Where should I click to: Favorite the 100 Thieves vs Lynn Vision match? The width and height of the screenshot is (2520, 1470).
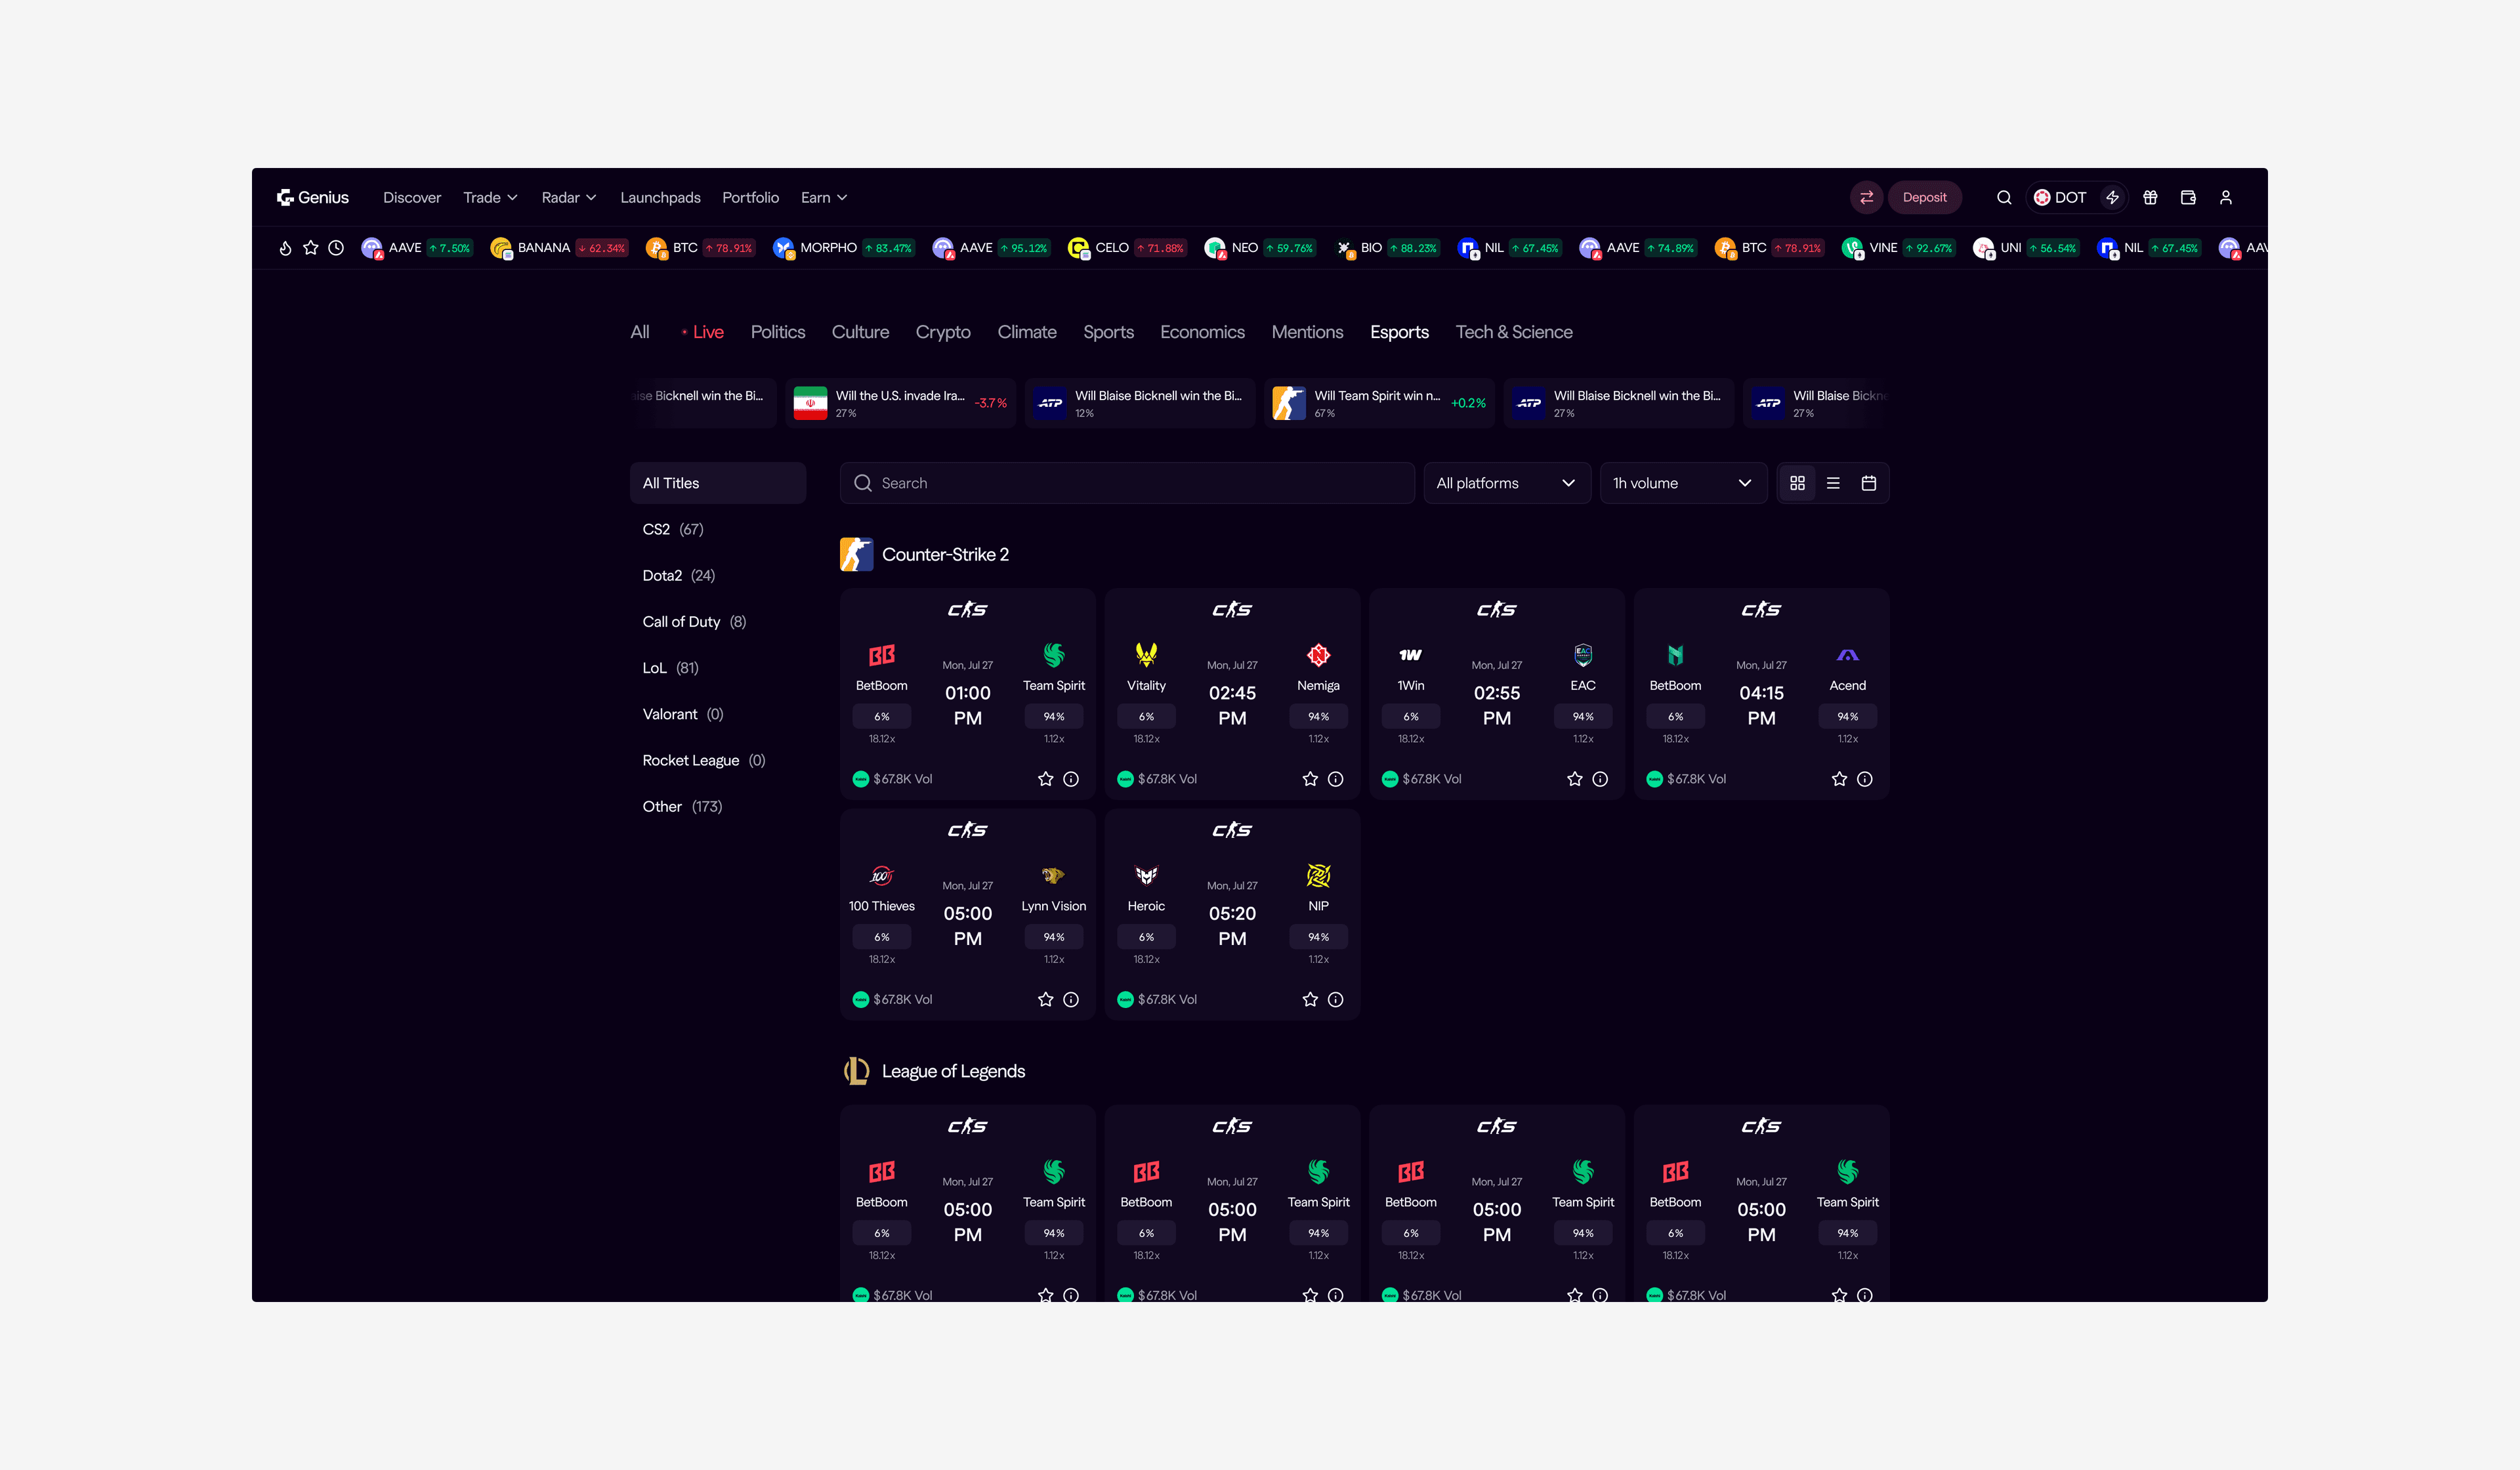point(1045,999)
